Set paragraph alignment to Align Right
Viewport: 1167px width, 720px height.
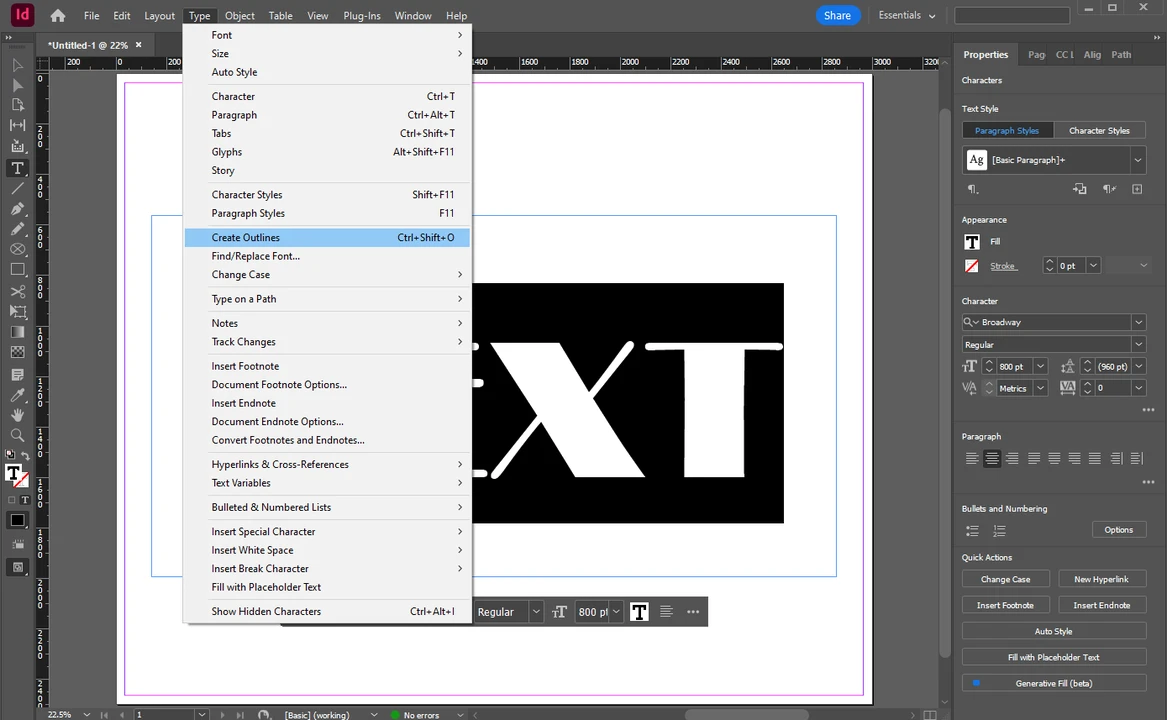tap(1011, 459)
